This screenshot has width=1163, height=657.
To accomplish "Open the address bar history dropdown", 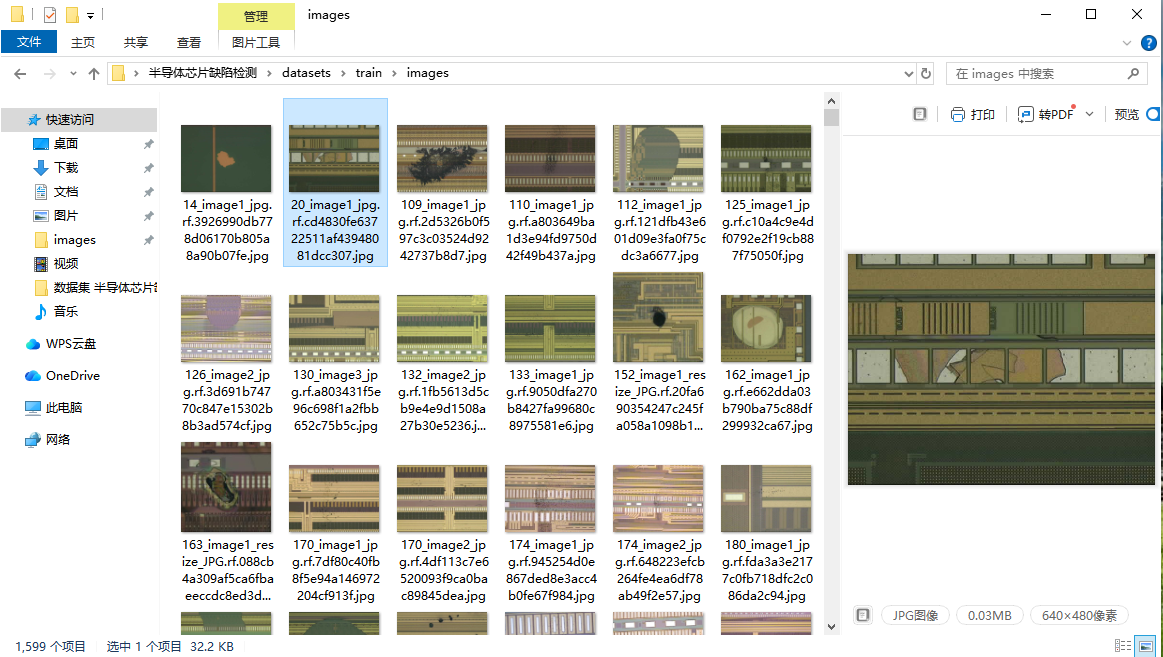I will 909,73.
